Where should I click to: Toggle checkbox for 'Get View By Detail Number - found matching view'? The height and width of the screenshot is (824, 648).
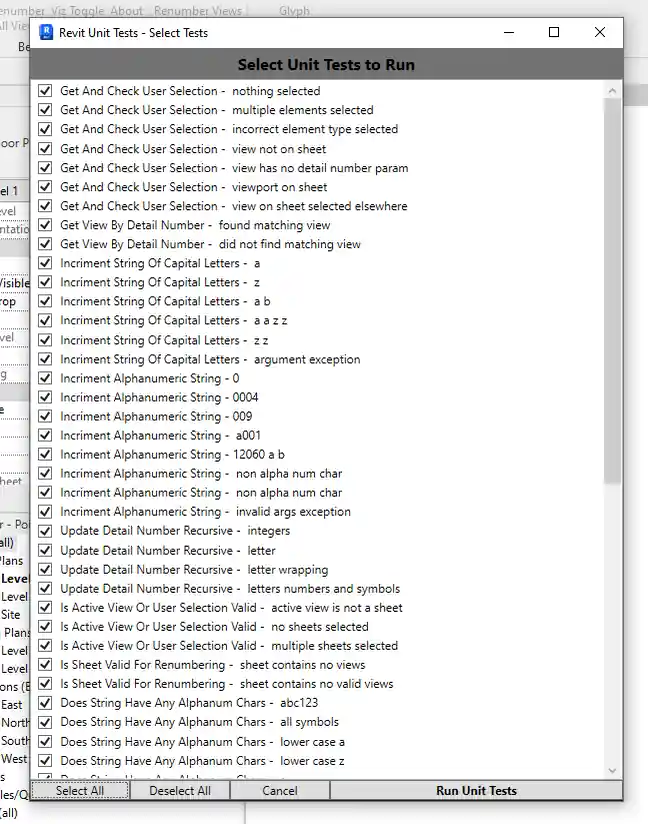[45, 225]
